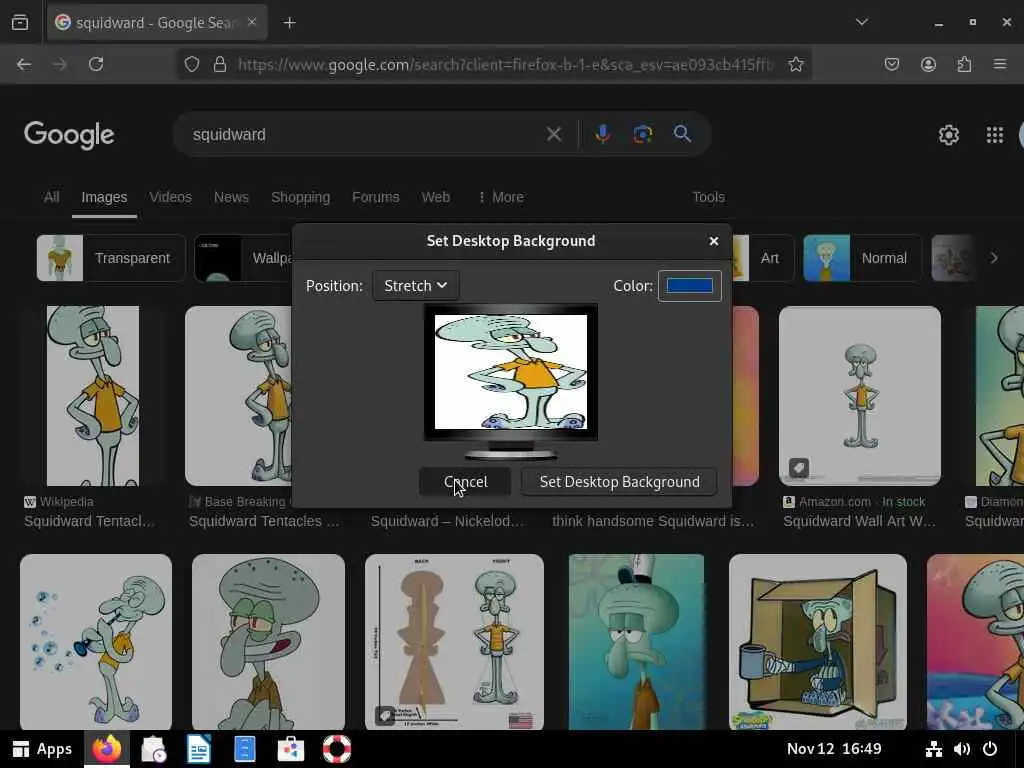The height and width of the screenshot is (768, 1024).
Task: Search by image with Google Lens
Action: point(643,134)
